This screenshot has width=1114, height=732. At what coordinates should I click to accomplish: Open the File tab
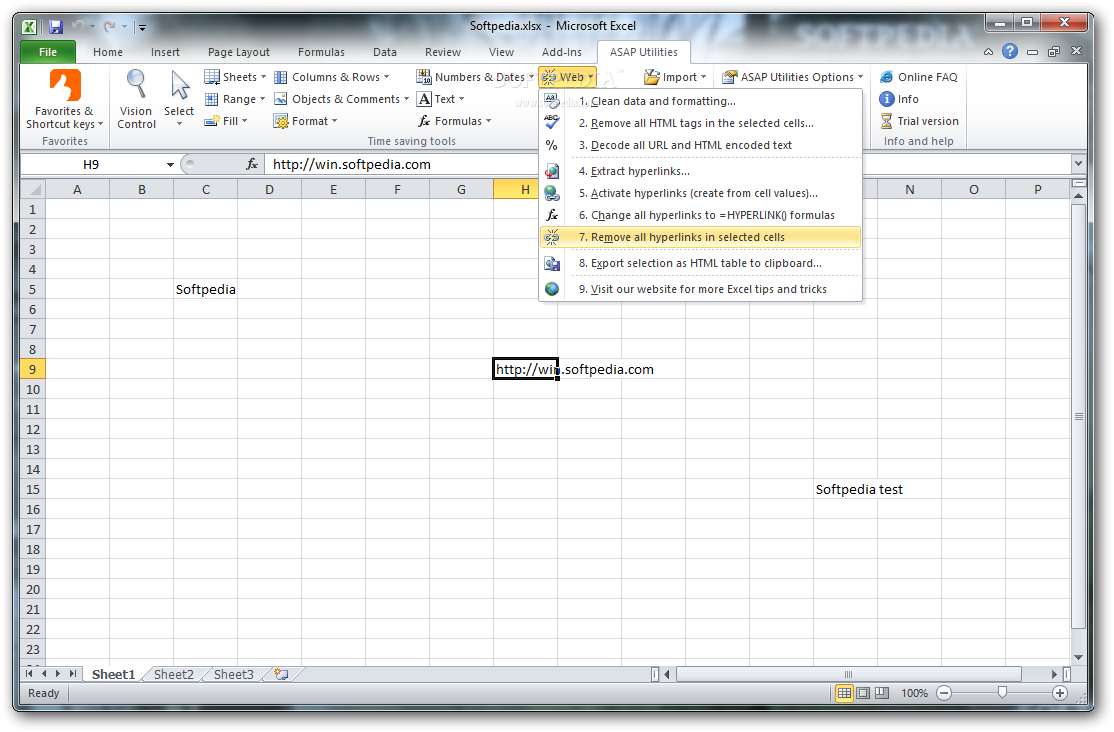48,52
